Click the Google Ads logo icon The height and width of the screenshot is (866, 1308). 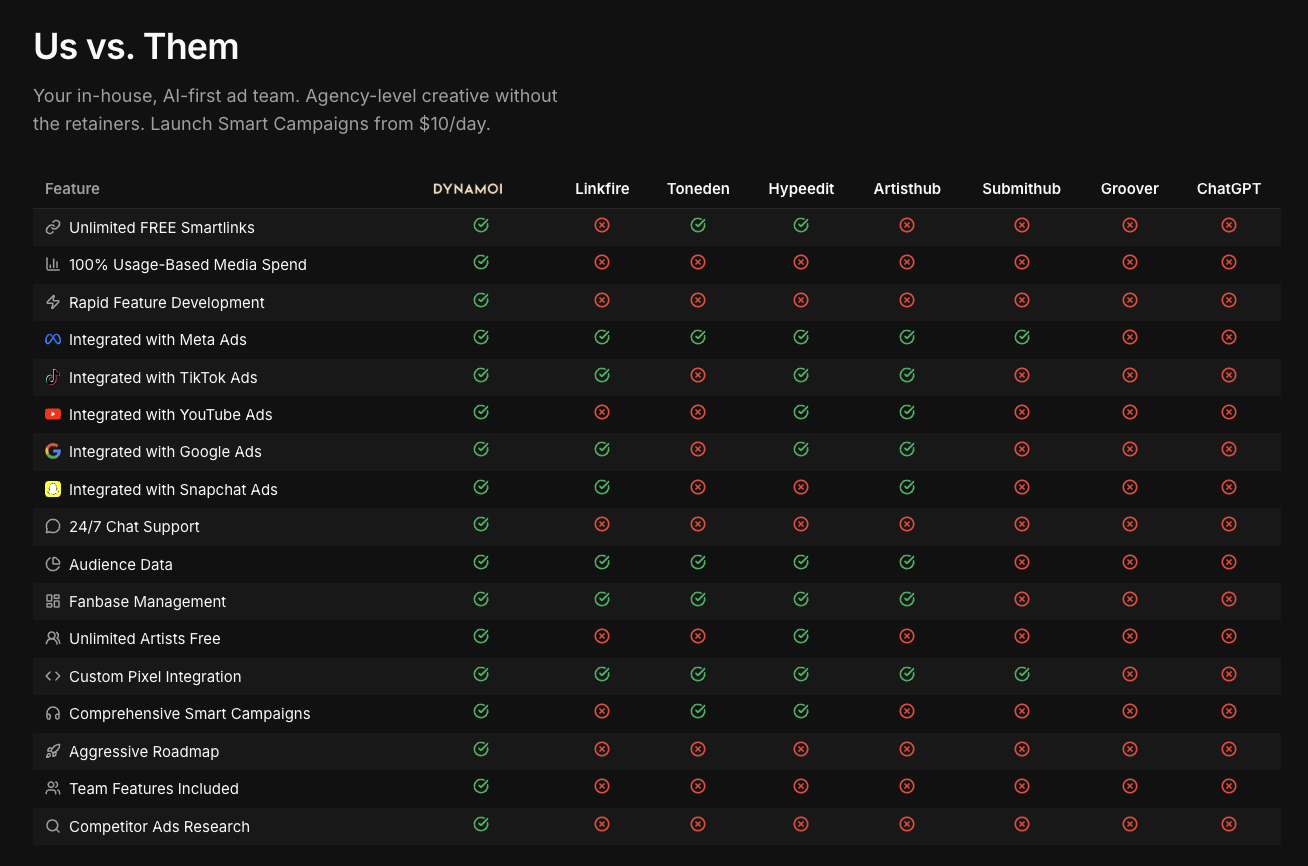[x=52, y=451]
